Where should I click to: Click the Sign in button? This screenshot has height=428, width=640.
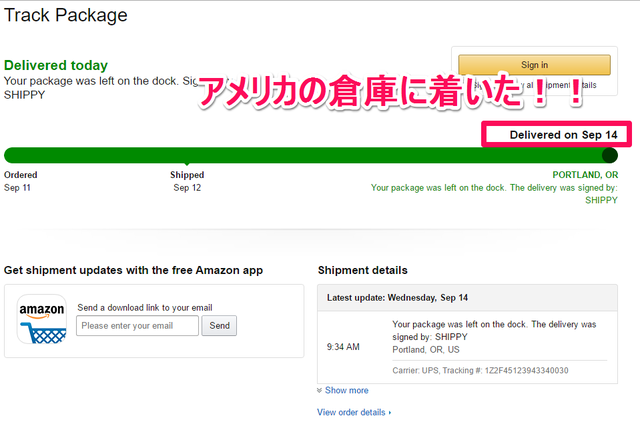pyautogui.click(x=534, y=65)
